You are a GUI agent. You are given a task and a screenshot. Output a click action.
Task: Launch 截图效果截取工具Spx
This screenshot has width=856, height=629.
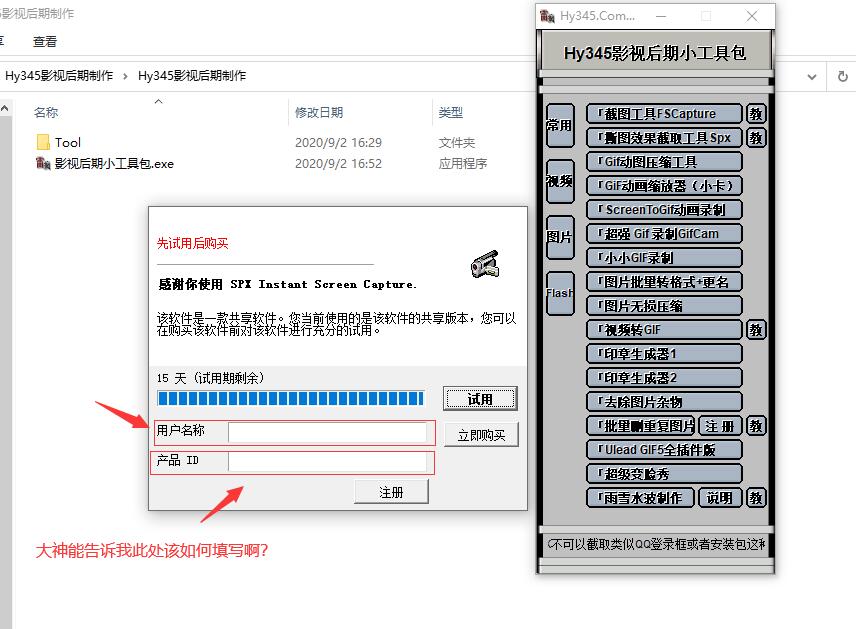664,138
